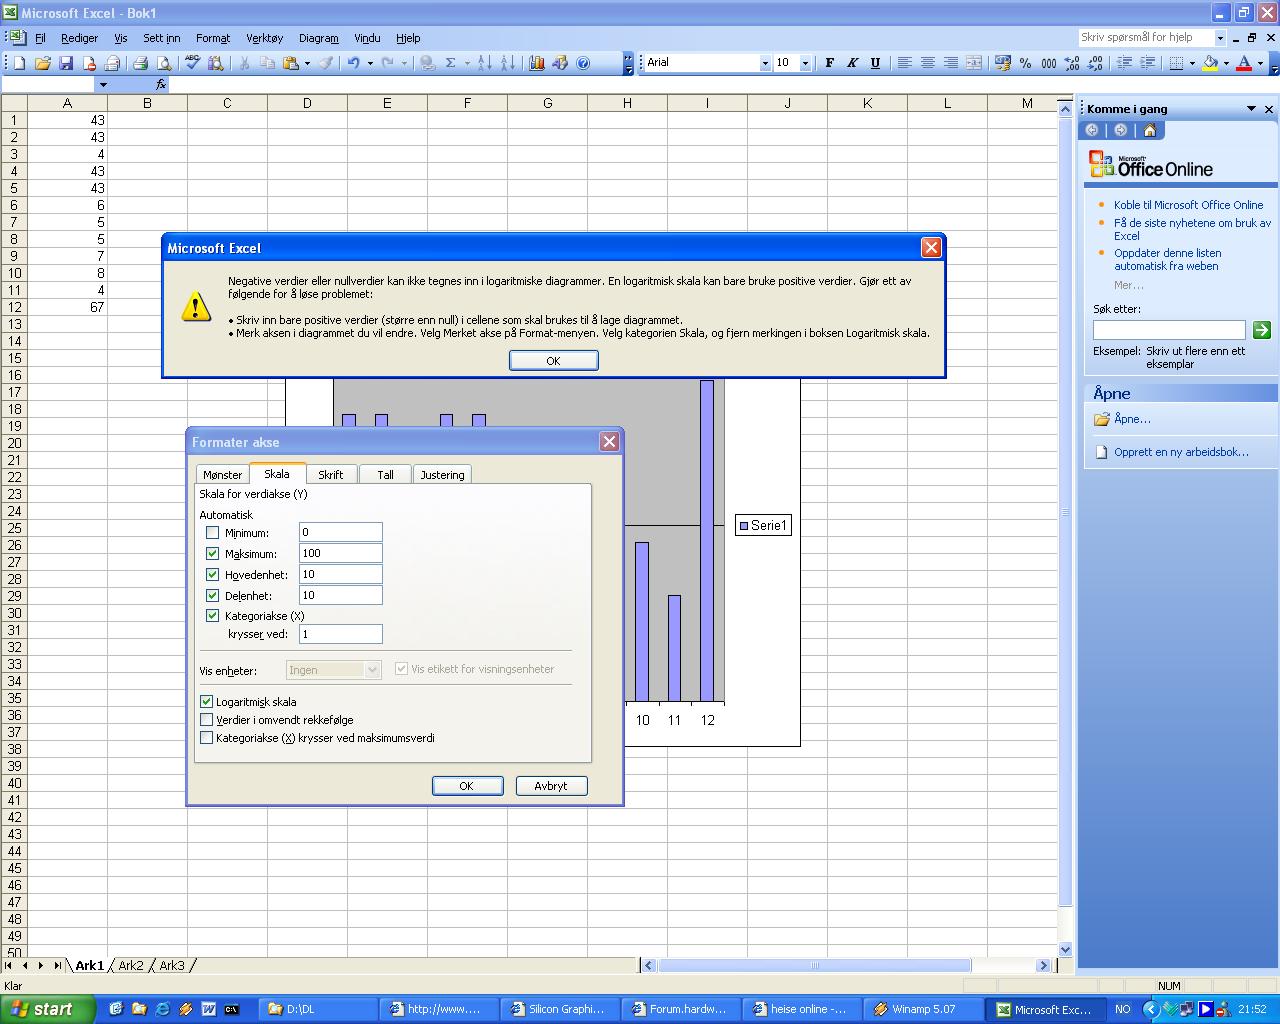Click the Sort Descending icon

[x=507, y=63]
